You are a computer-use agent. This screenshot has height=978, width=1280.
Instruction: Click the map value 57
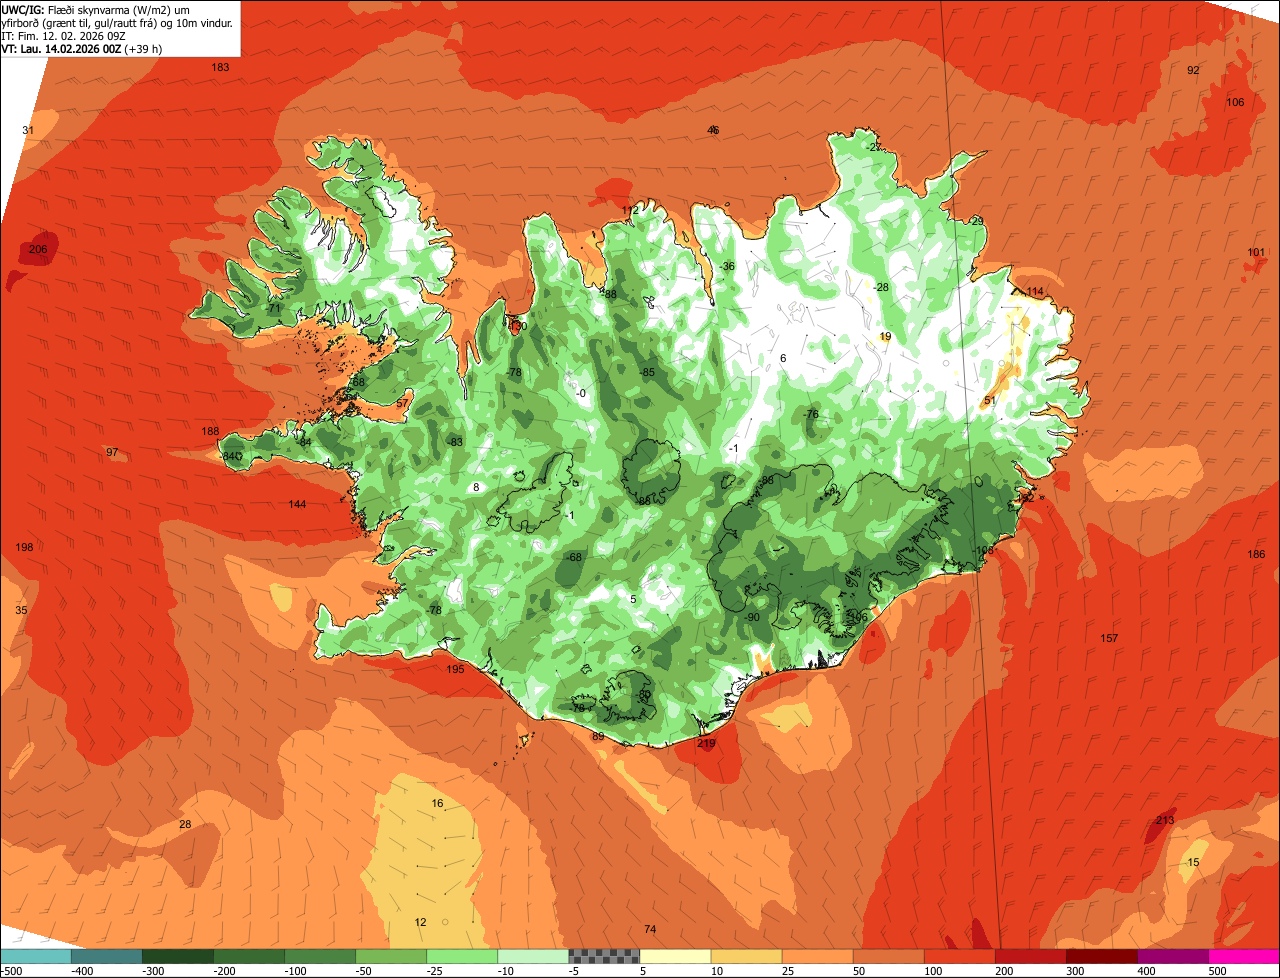[x=402, y=403]
